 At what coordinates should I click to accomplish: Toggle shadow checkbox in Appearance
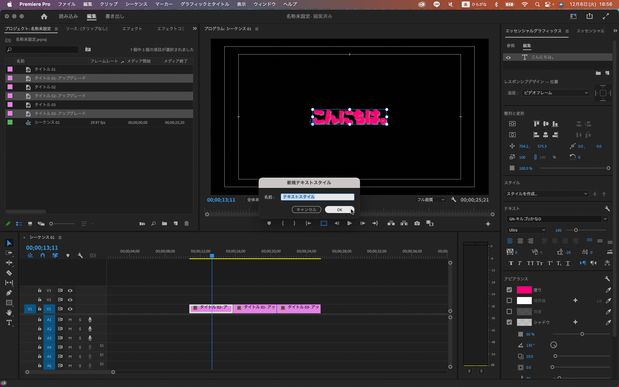pos(509,322)
